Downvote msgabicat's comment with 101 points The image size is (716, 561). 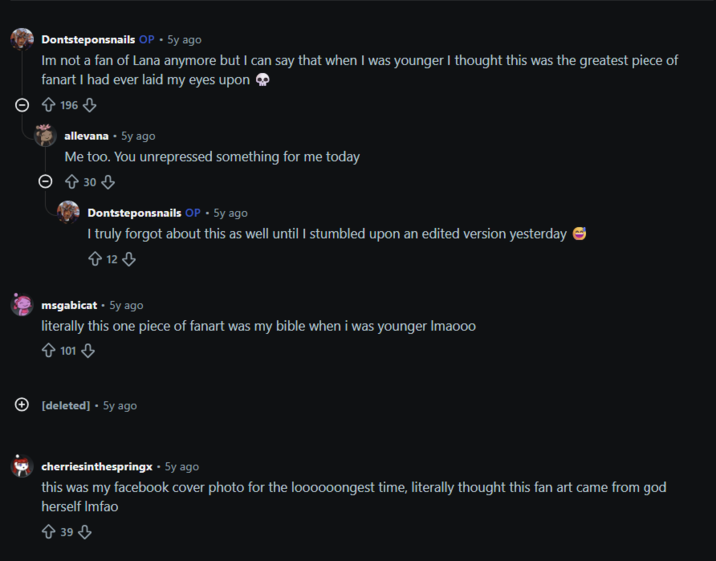(88, 351)
